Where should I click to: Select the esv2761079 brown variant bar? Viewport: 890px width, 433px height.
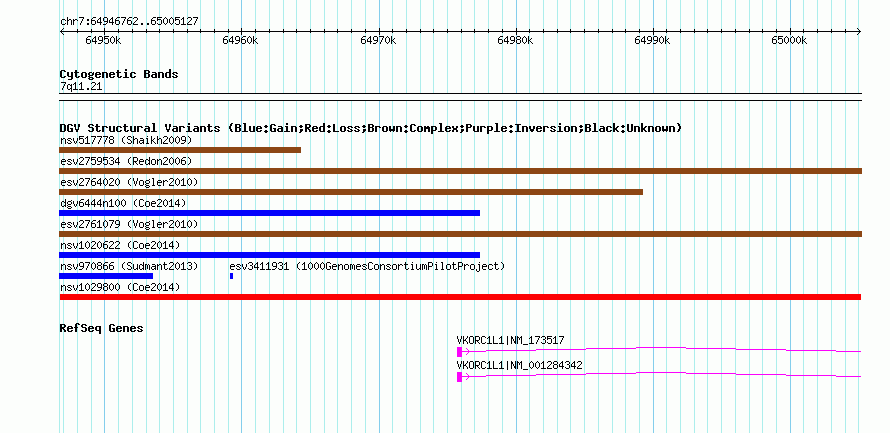point(460,234)
